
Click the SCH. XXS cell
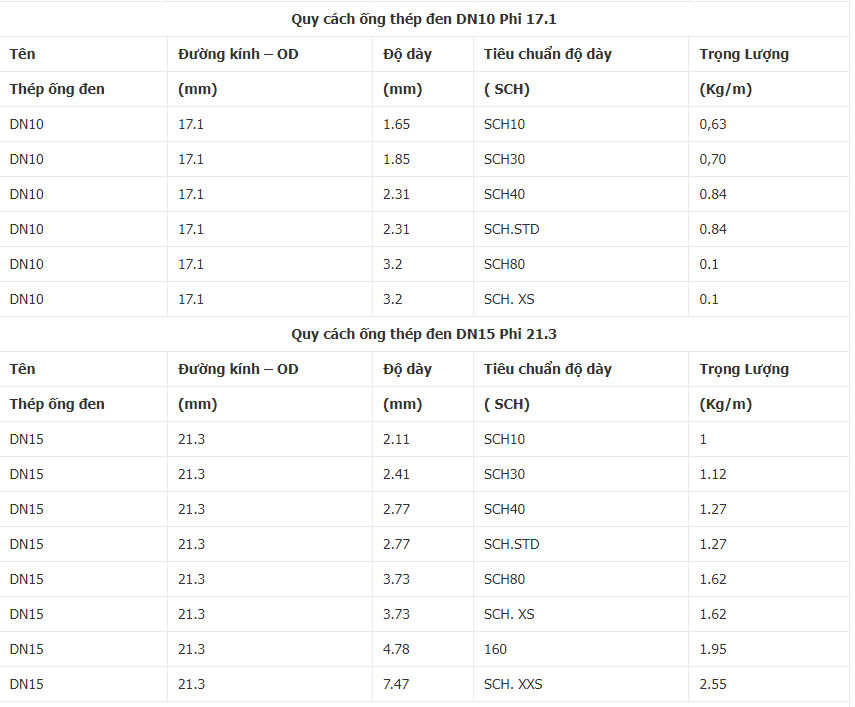click(514, 684)
